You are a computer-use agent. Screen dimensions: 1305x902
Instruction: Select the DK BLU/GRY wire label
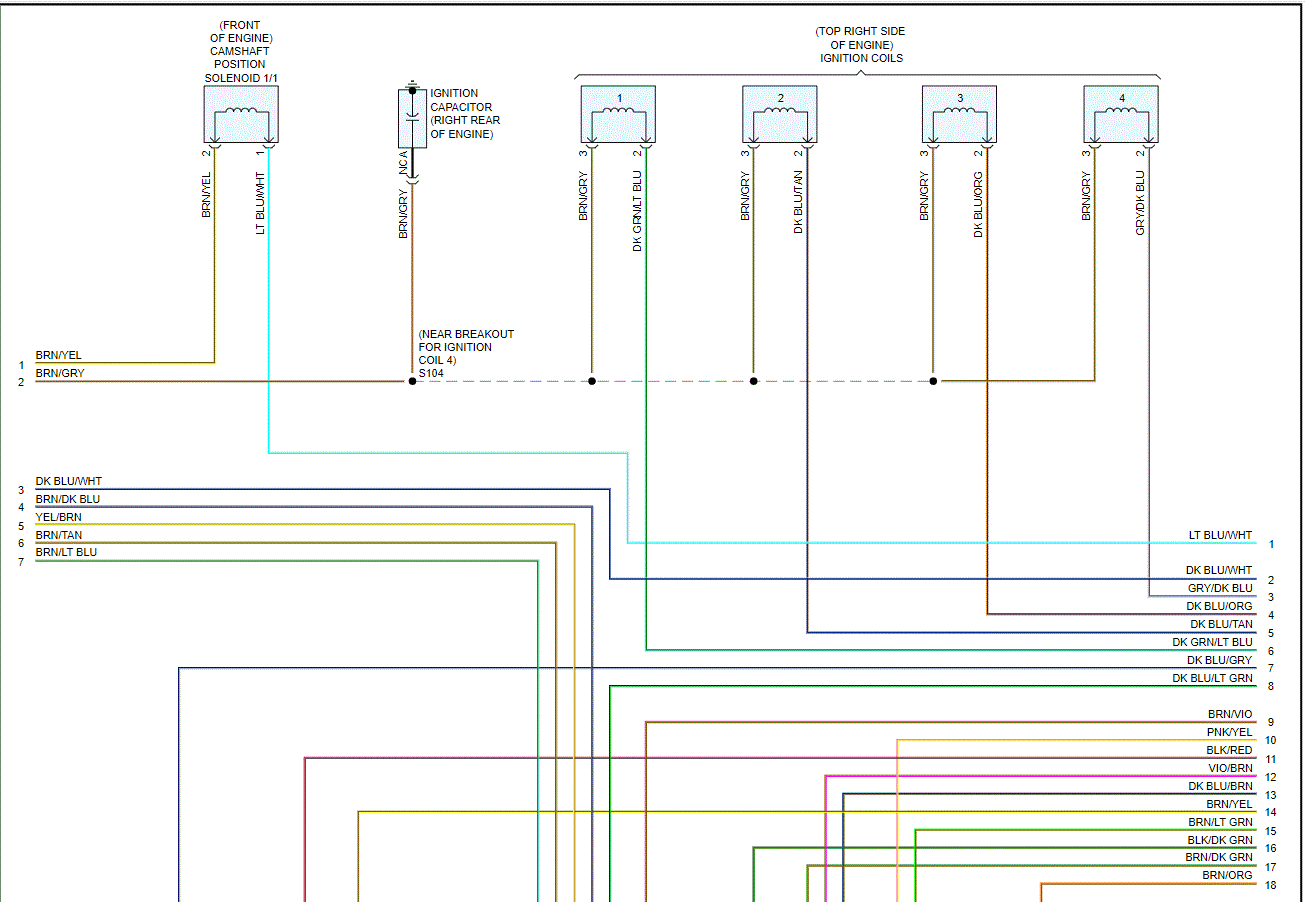point(1220,660)
